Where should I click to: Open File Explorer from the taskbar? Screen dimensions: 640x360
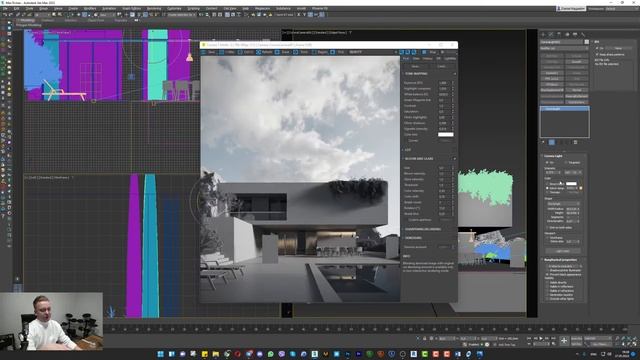tap(216, 354)
